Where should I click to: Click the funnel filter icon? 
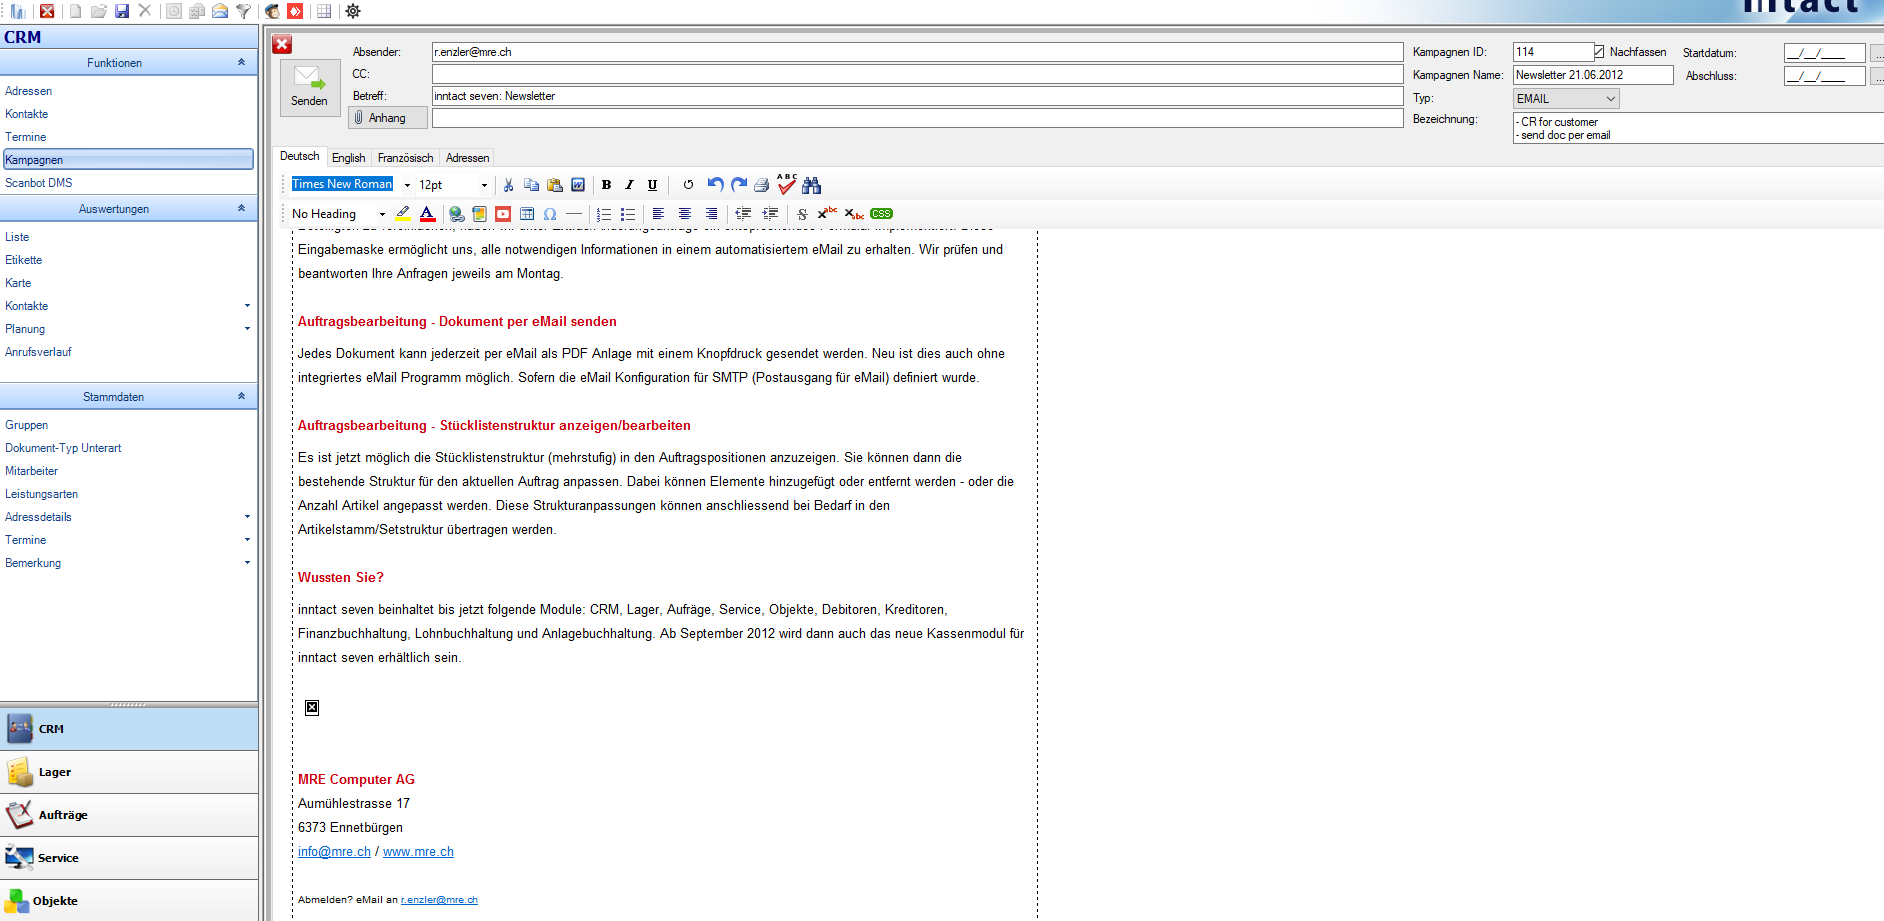243,11
